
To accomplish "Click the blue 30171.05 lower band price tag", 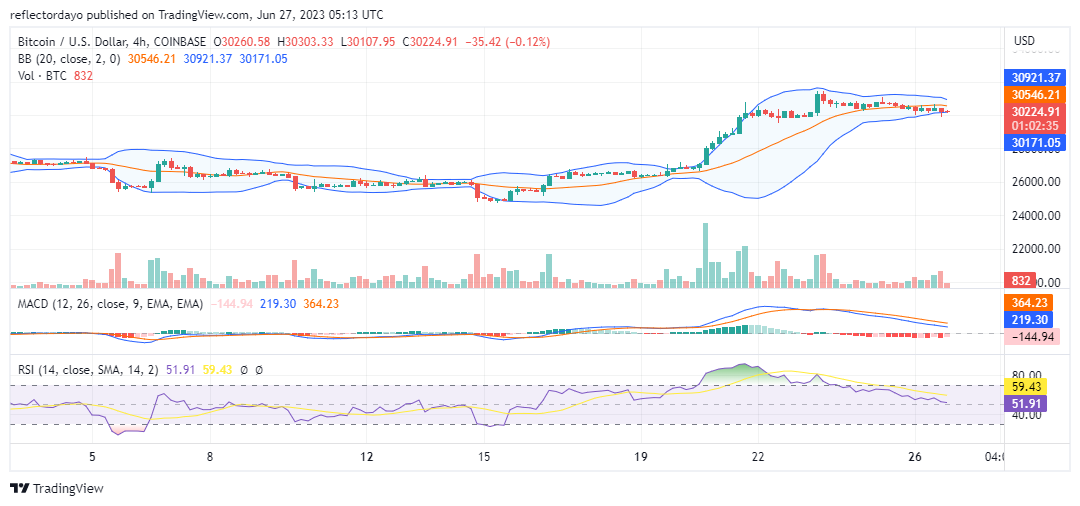I will [x=1036, y=143].
